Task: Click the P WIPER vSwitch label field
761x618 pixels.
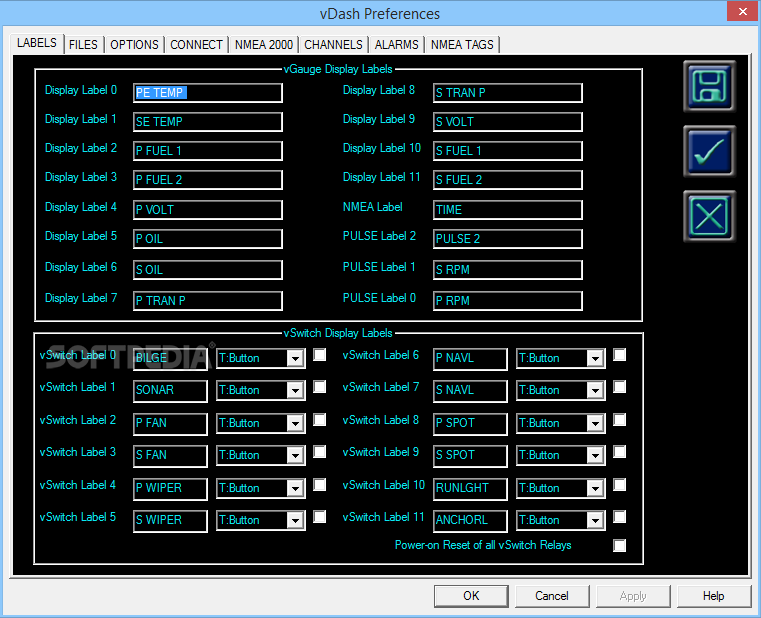Action: 170,489
